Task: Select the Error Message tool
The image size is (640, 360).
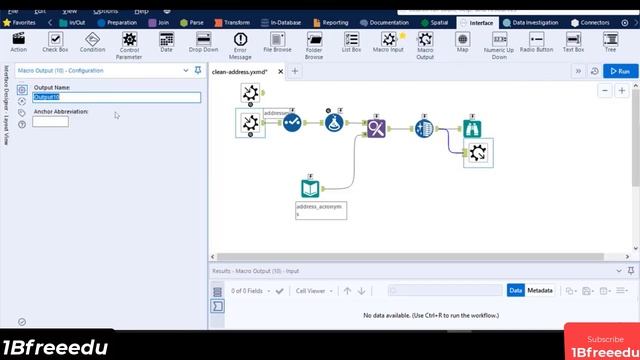Action: coord(240,46)
